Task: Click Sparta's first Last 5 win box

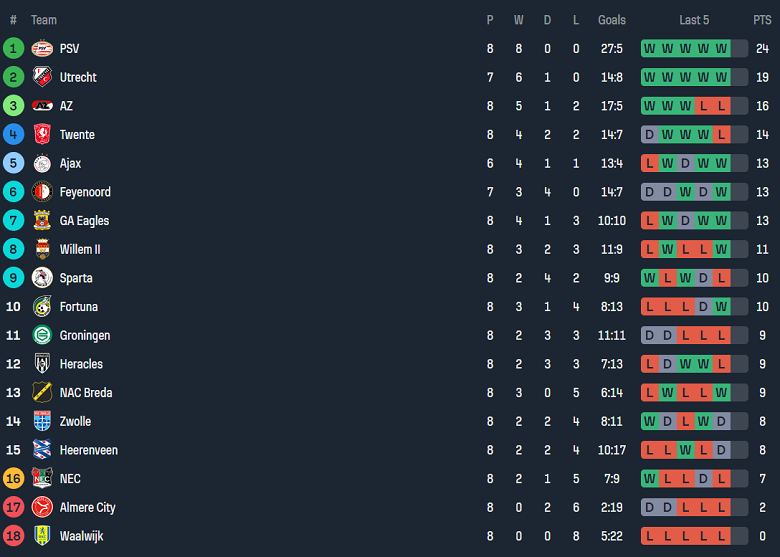Action: [x=650, y=278]
